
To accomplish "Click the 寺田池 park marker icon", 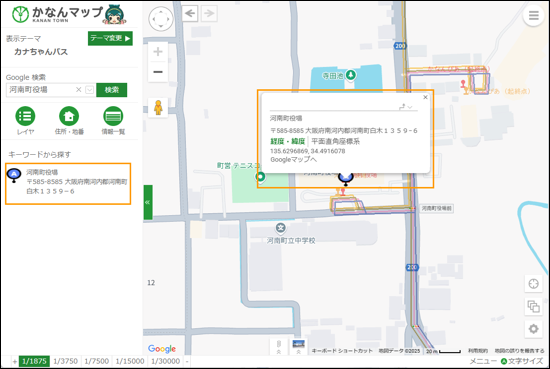I will (350, 75).
